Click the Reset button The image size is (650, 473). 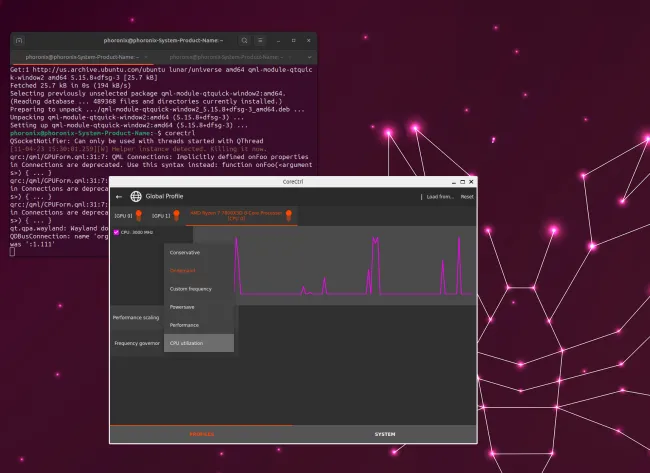(x=466, y=196)
